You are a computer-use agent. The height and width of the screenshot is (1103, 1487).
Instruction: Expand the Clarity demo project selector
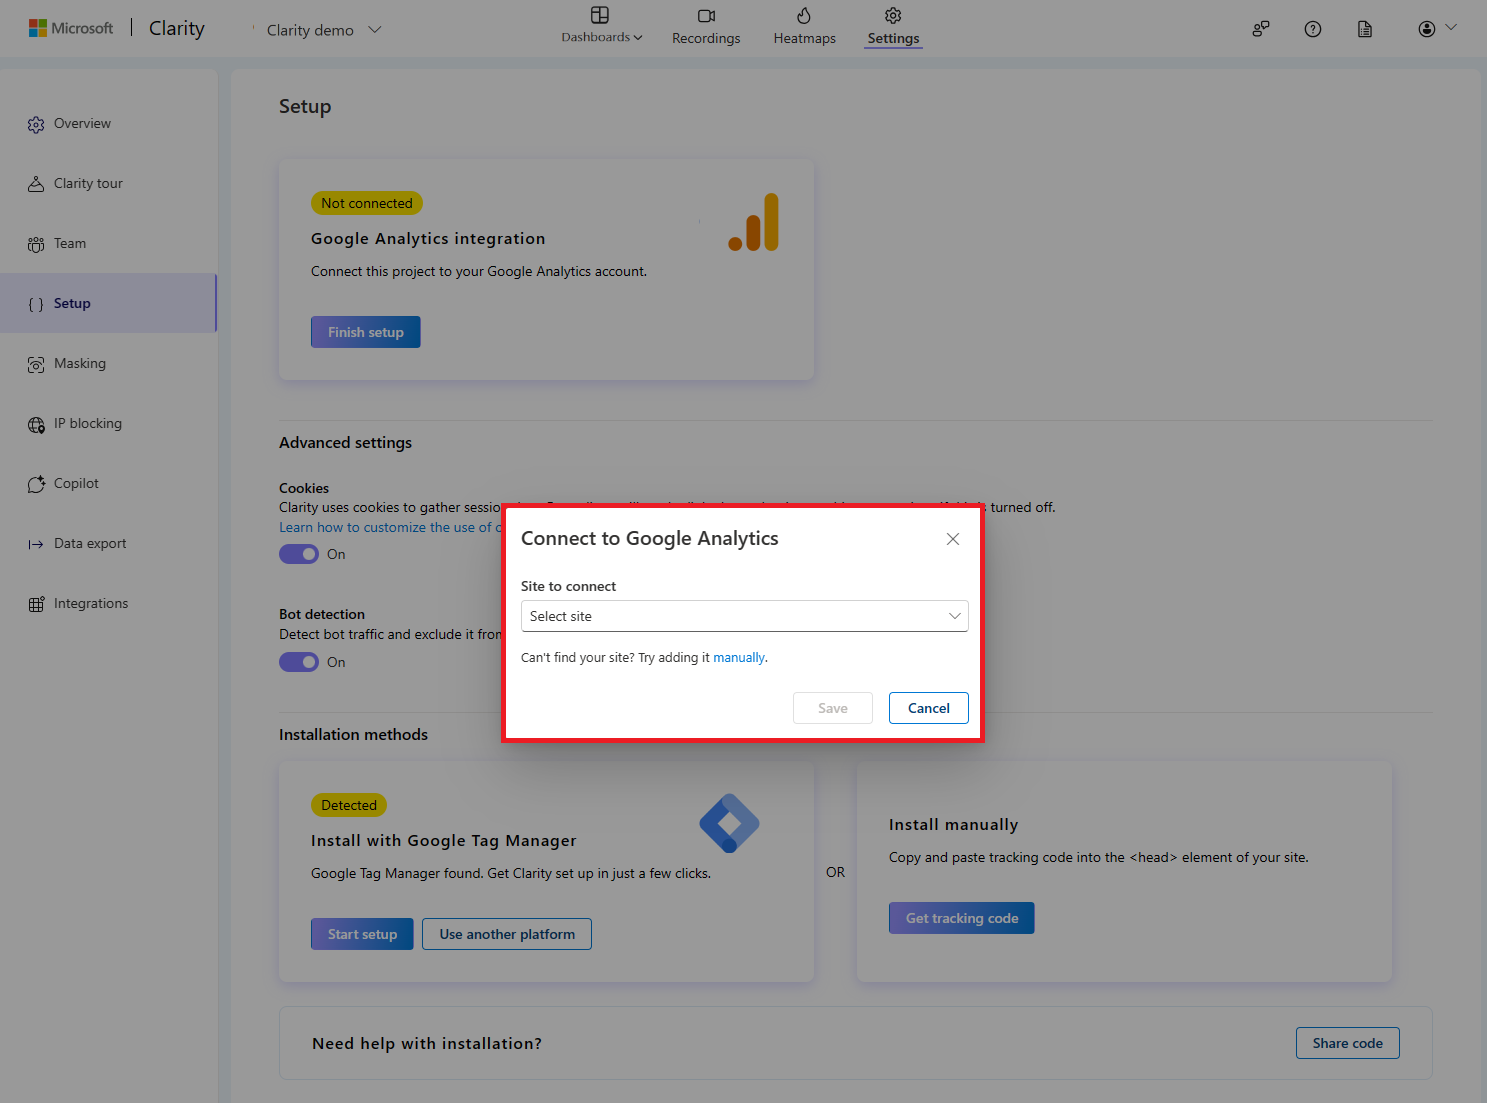(x=323, y=30)
